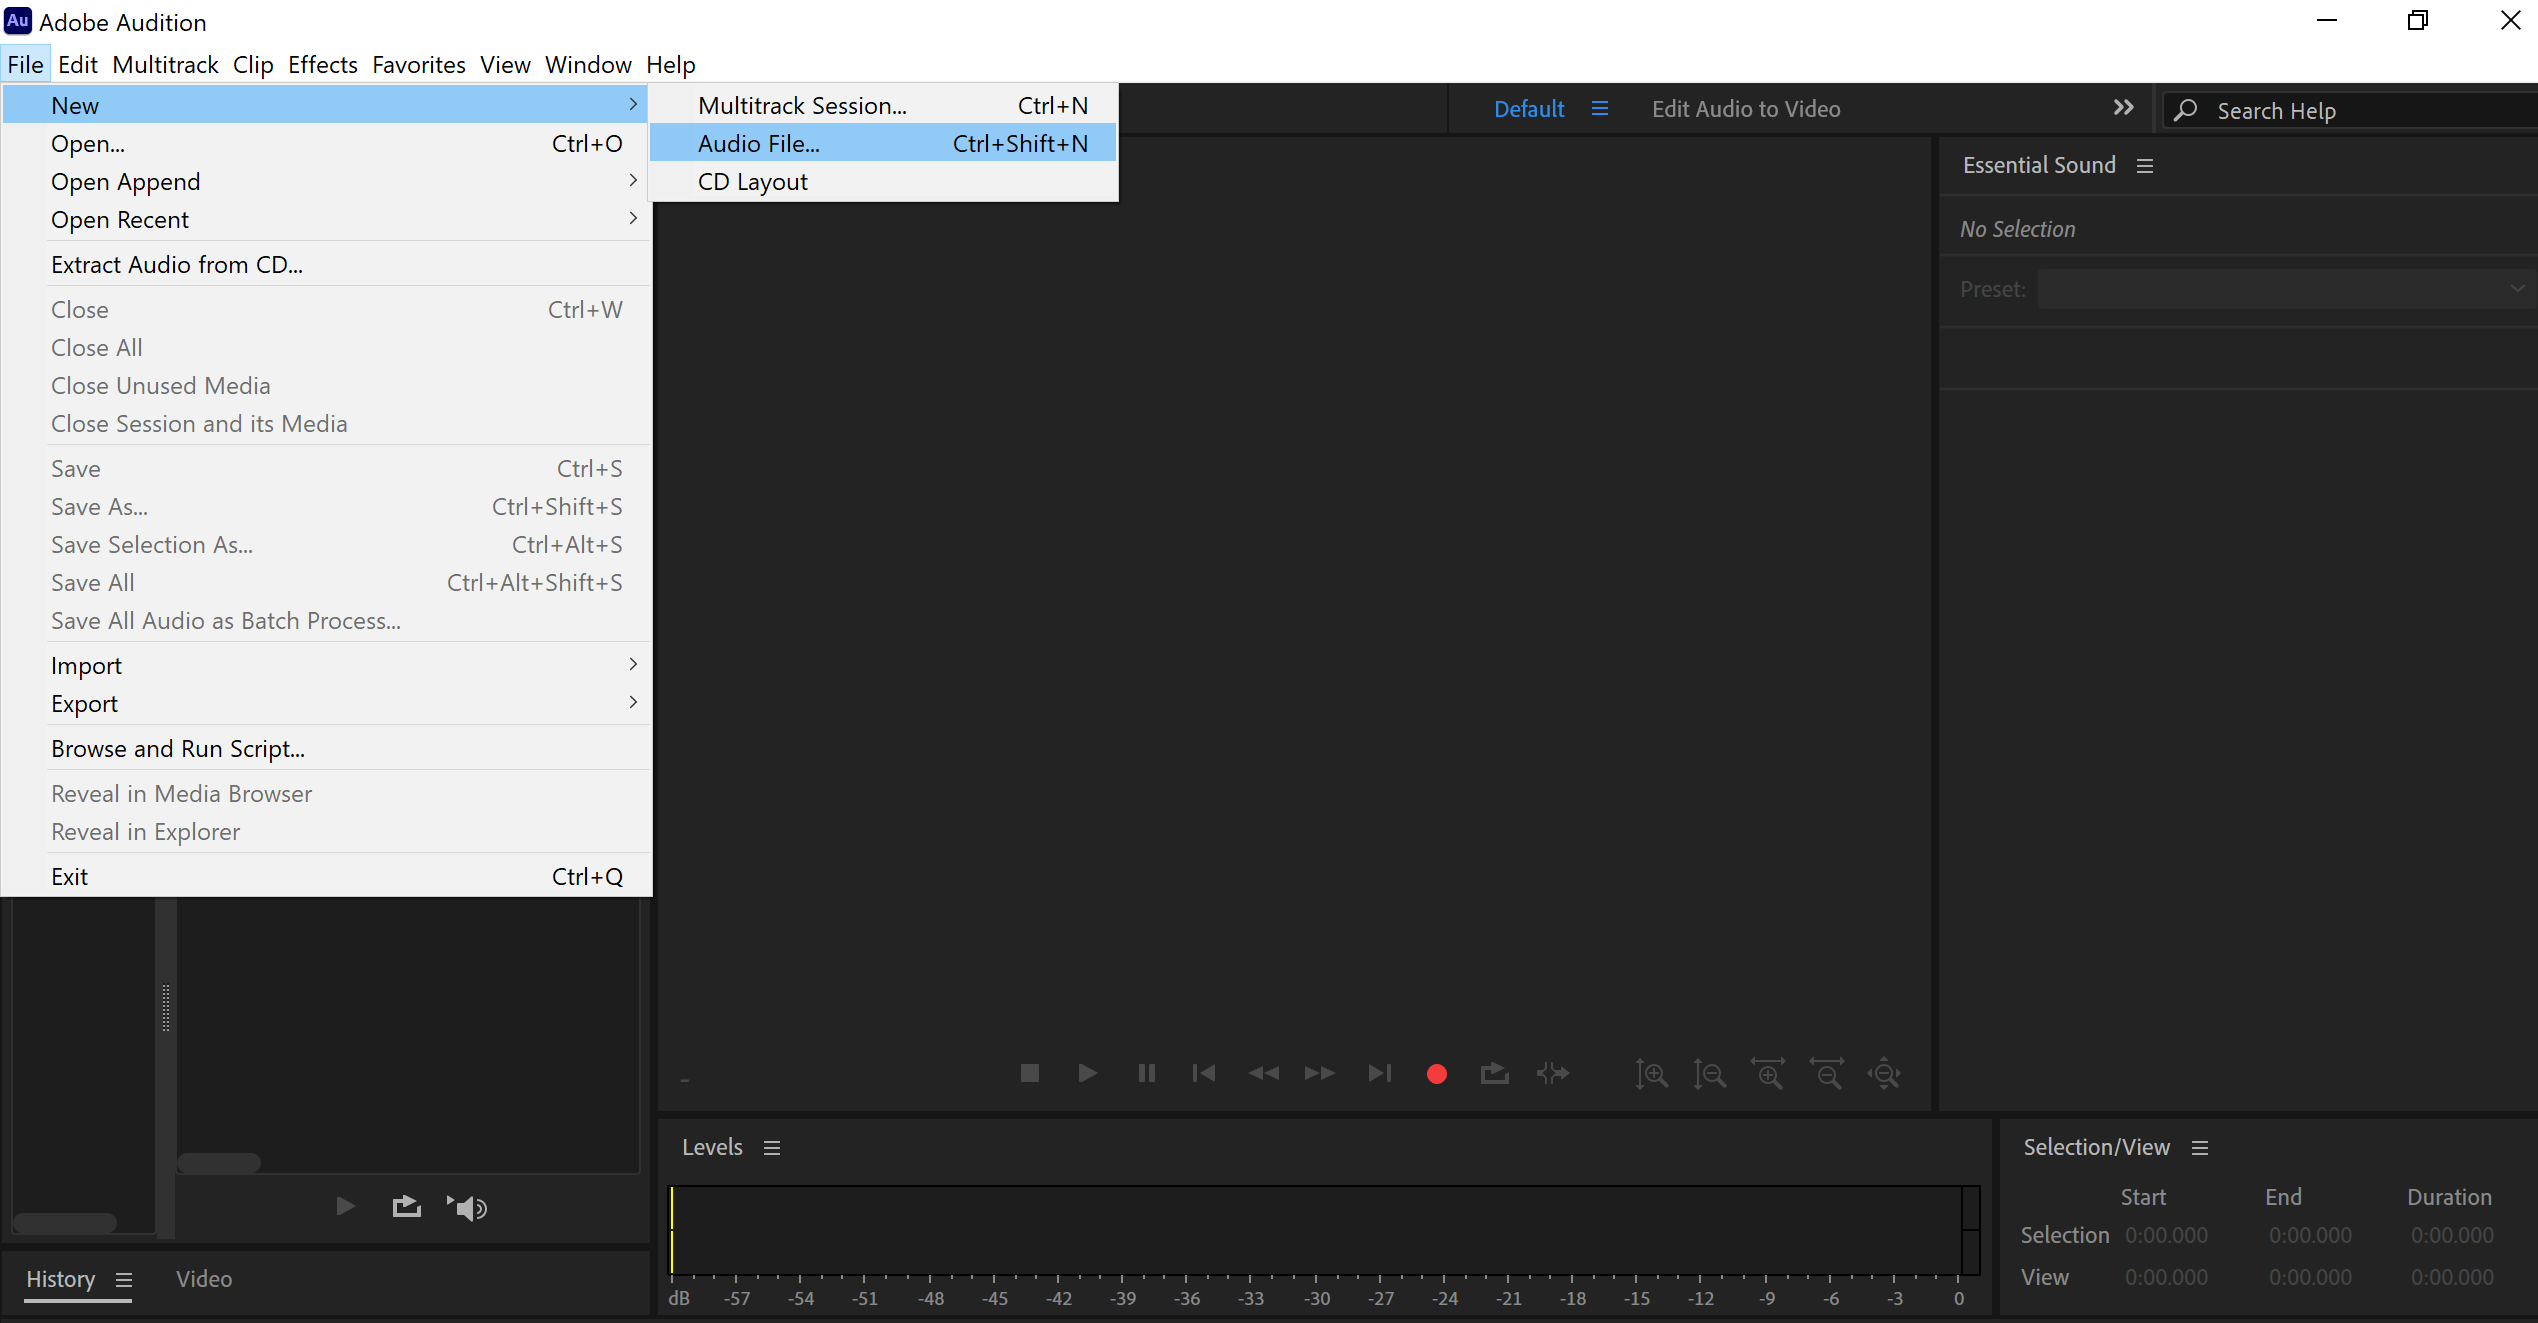Viewport: 2538px width, 1323px height.
Task: Click Browse and Run Script
Action: pos(178,749)
